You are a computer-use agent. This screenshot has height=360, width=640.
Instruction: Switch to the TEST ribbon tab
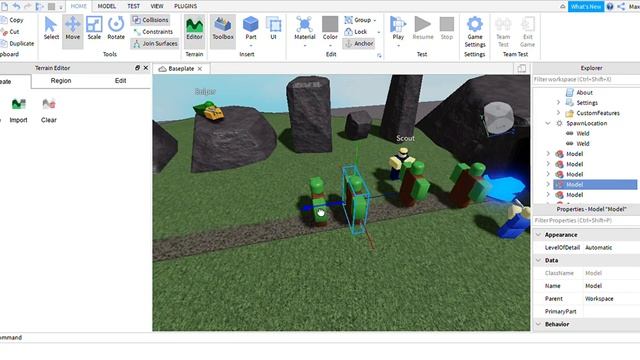pyautogui.click(x=133, y=6)
